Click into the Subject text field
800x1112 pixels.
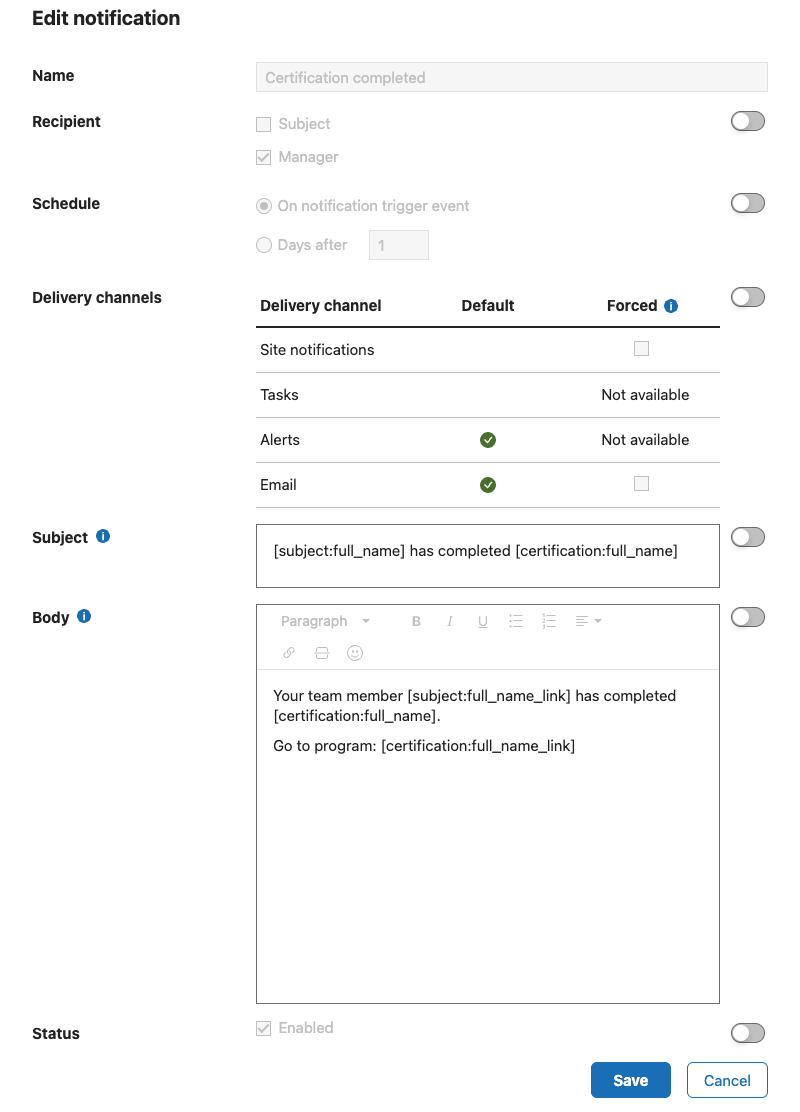click(488, 556)
